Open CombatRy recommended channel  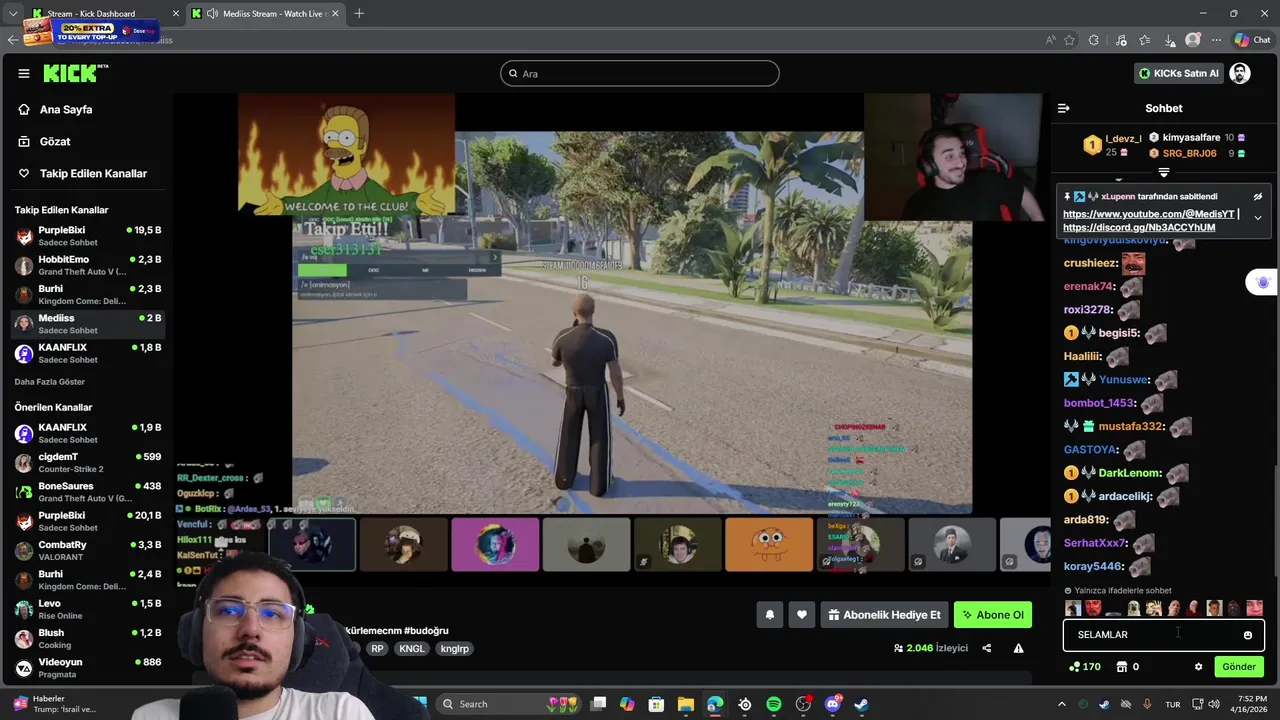click(88, 551)
